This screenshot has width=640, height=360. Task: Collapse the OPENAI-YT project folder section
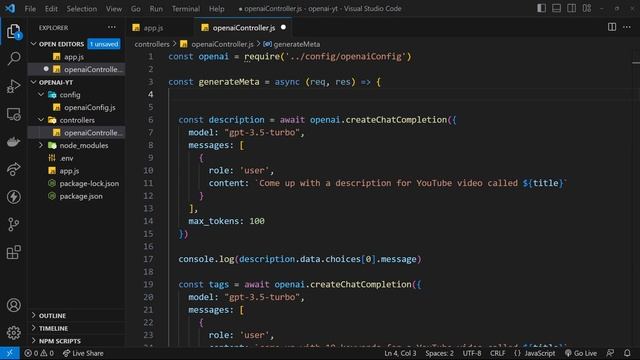[34, 82]
